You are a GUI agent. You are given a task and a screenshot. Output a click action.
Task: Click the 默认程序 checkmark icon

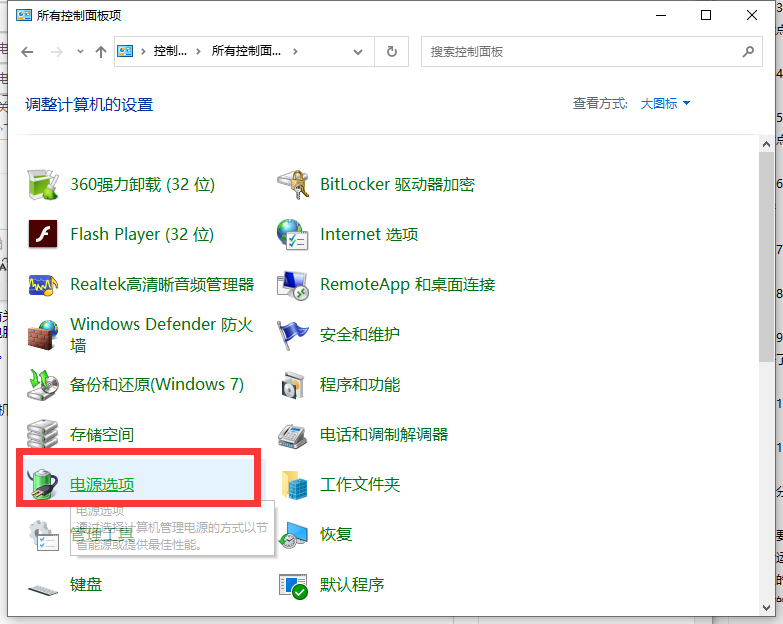(x=293, y=586)
